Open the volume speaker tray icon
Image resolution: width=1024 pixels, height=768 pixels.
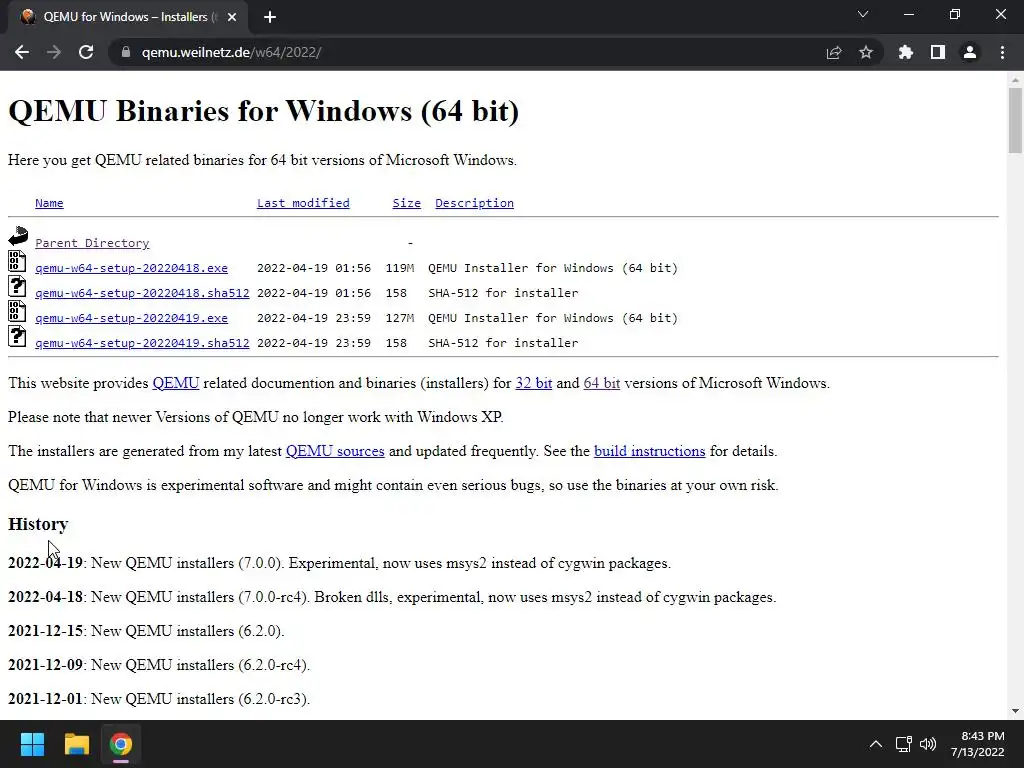[x=927, y=744]
